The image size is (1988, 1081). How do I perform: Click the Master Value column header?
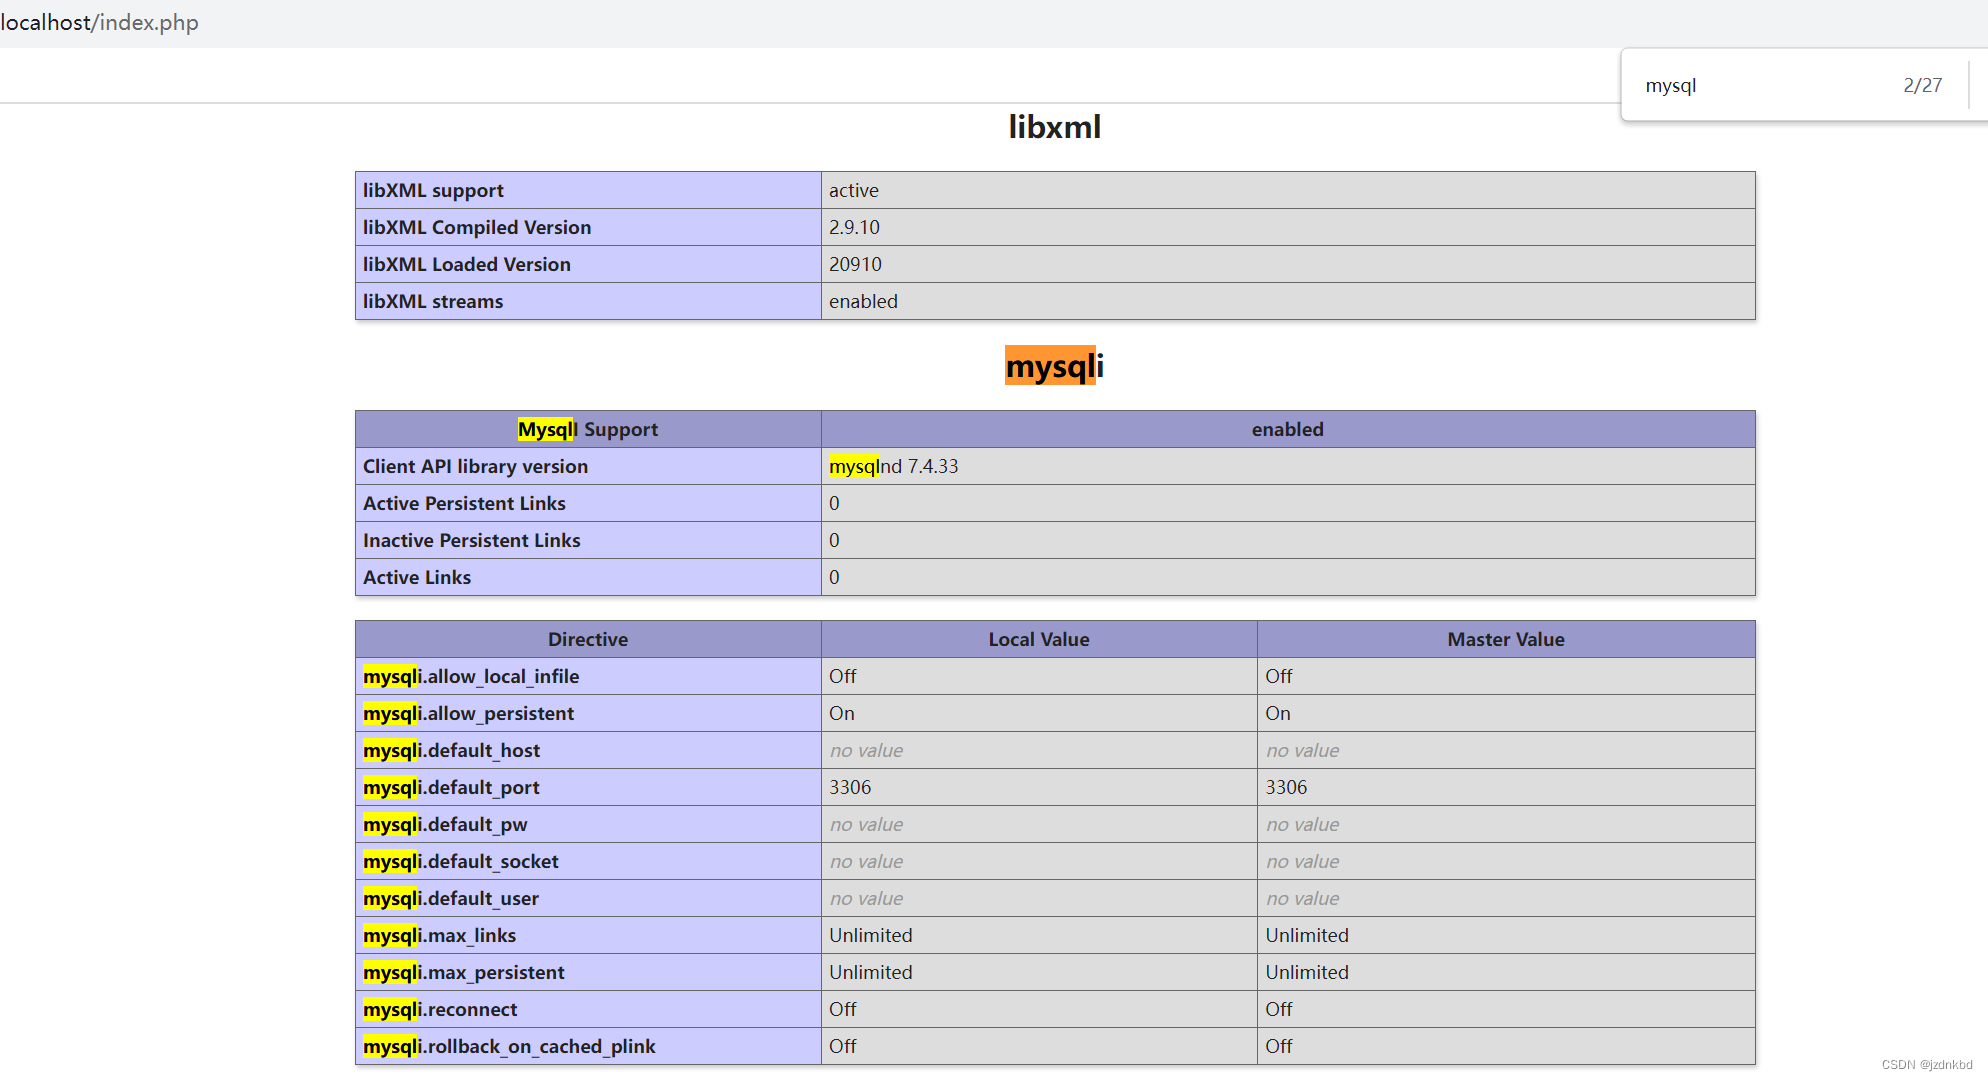click(1506, 639)
